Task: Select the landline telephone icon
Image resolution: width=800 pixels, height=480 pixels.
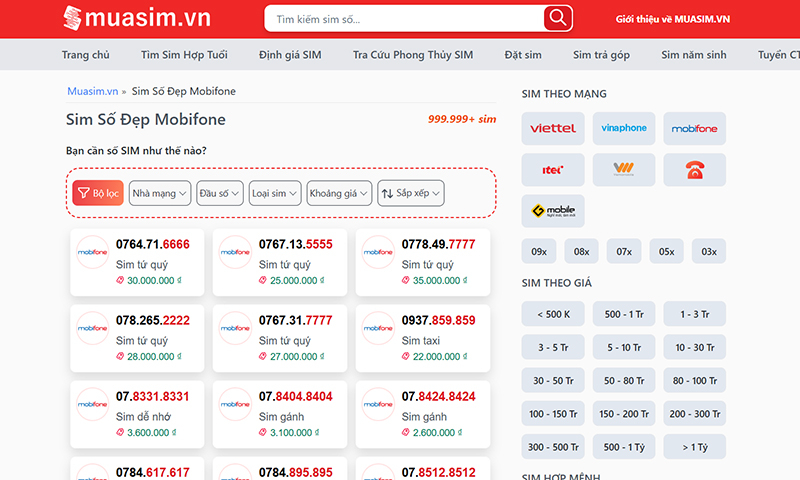Action: tap(694, 170)
